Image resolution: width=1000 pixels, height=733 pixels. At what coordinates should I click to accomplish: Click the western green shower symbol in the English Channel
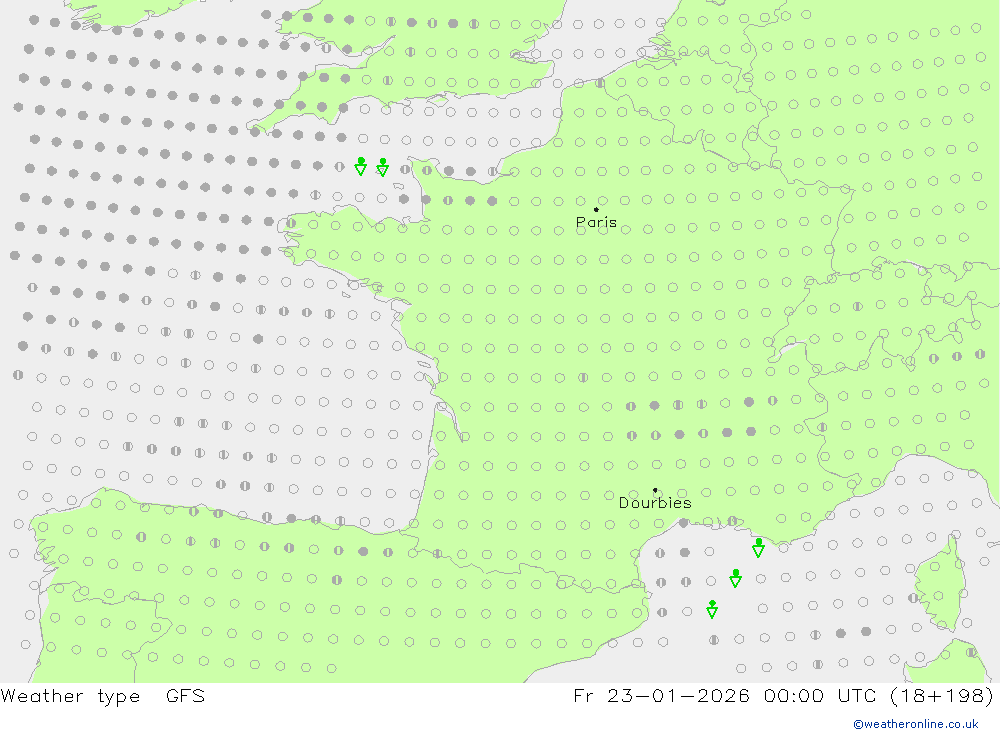click(361, 167)
